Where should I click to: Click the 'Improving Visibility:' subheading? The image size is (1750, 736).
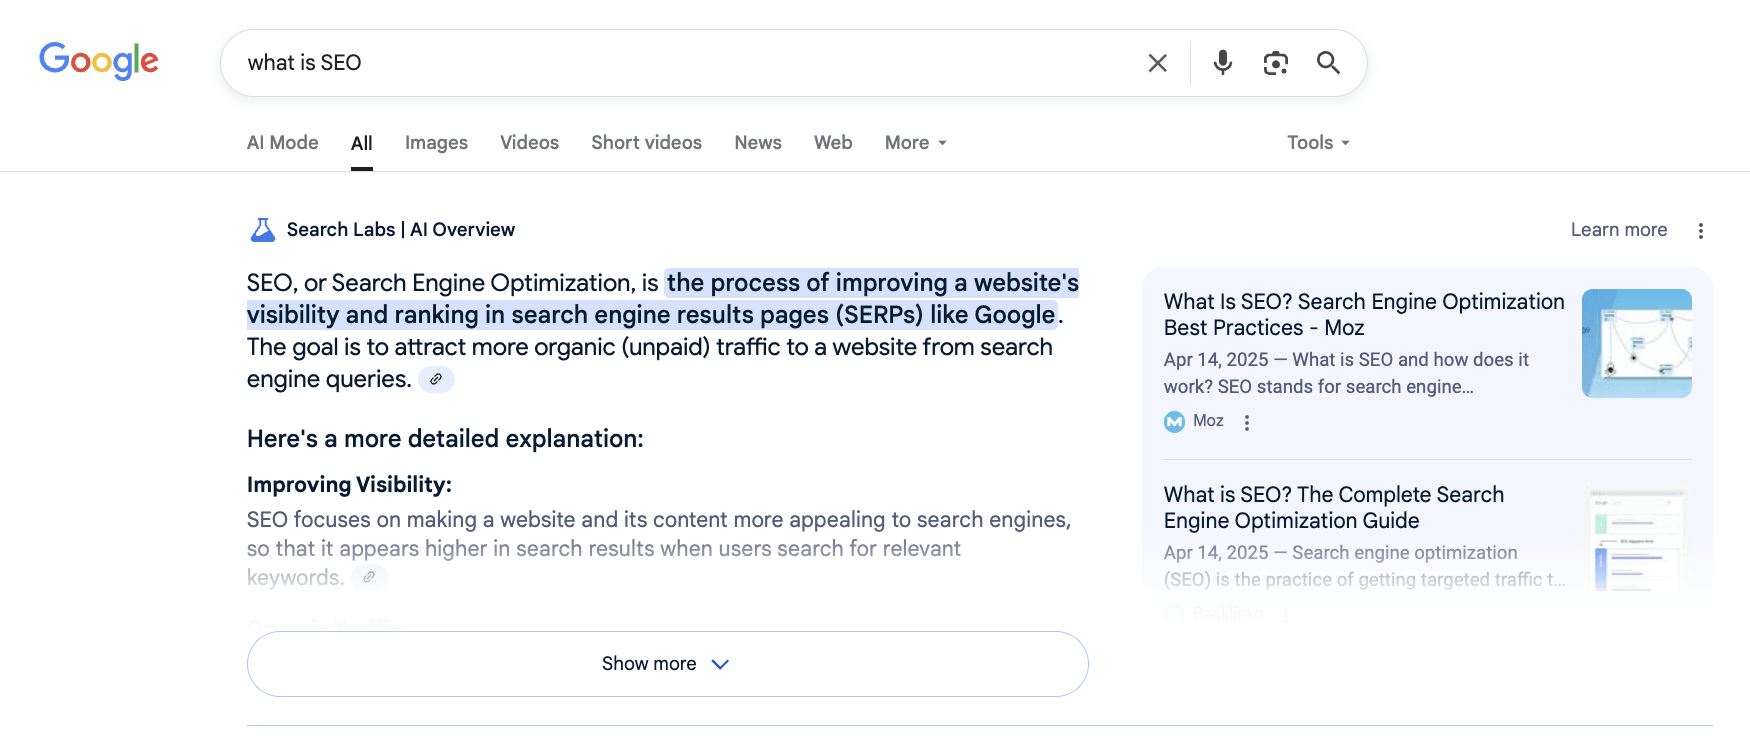click(349, 485)
